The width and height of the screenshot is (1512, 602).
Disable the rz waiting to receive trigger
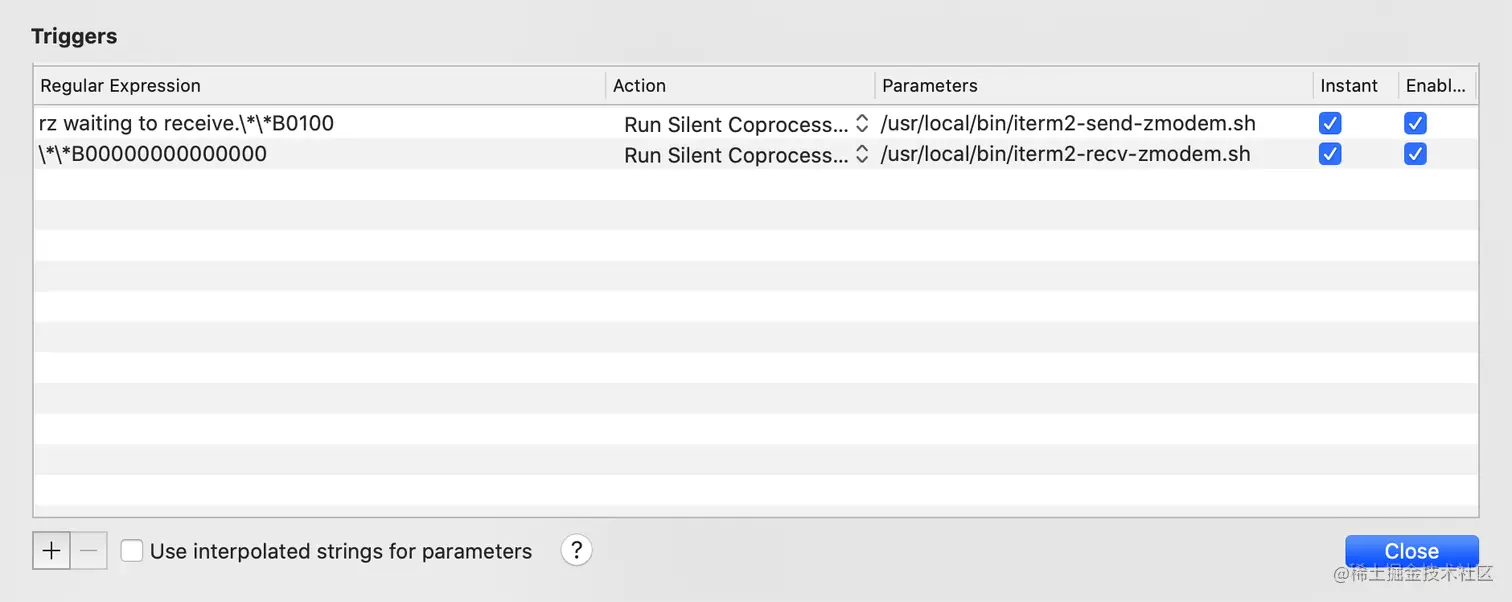[1415, 123]
